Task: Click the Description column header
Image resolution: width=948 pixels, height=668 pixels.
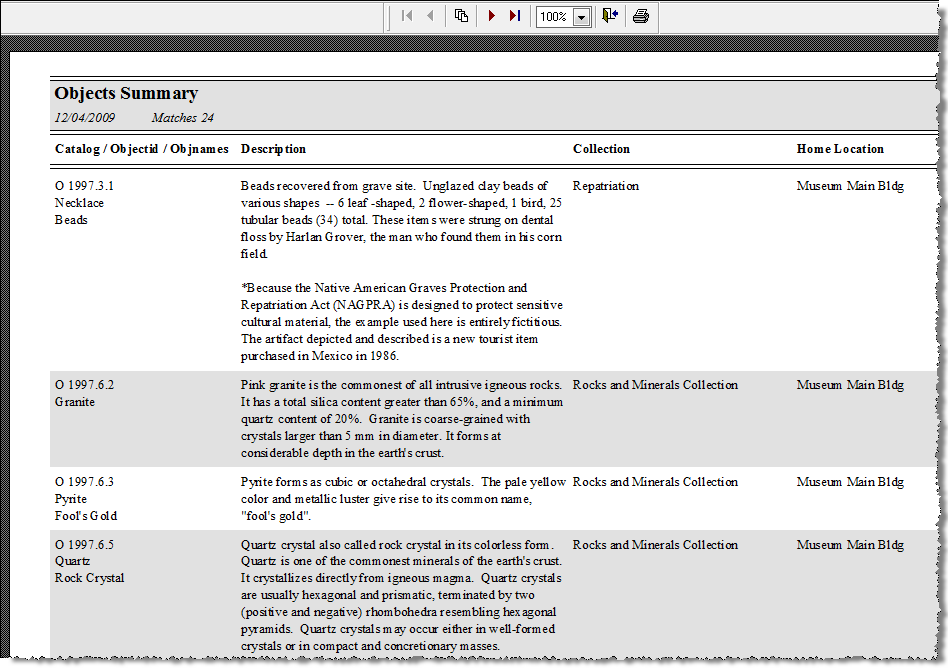Action: (x=273, y=149)
